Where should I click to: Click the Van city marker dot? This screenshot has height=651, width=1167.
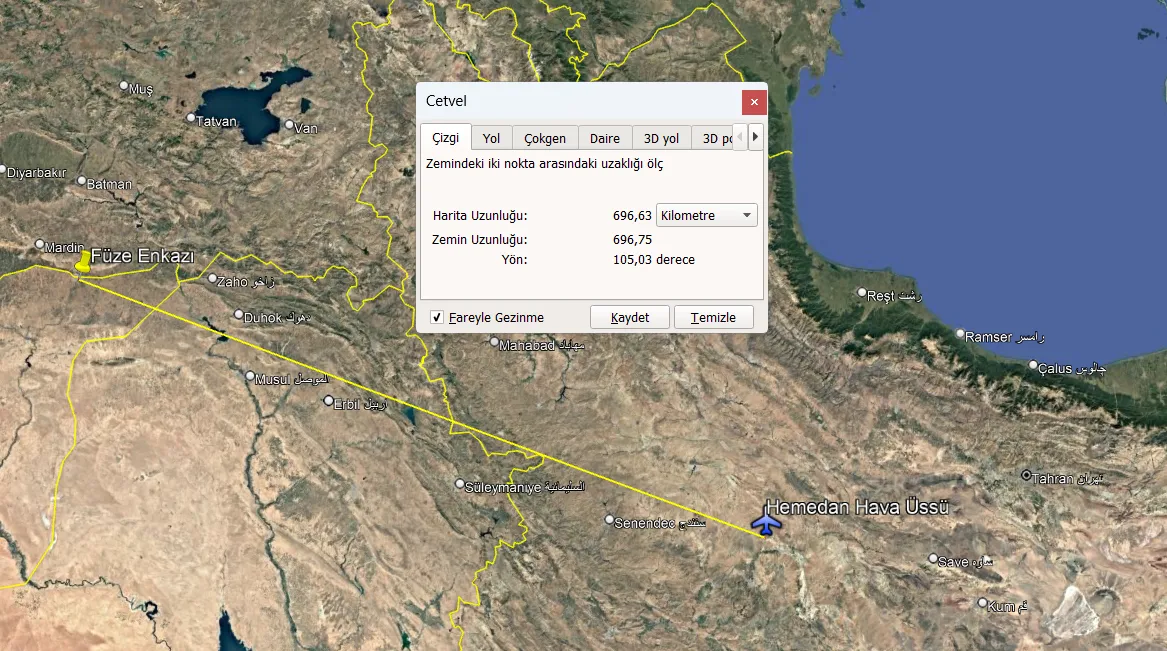pyautogui.click(x=290, y=124)
